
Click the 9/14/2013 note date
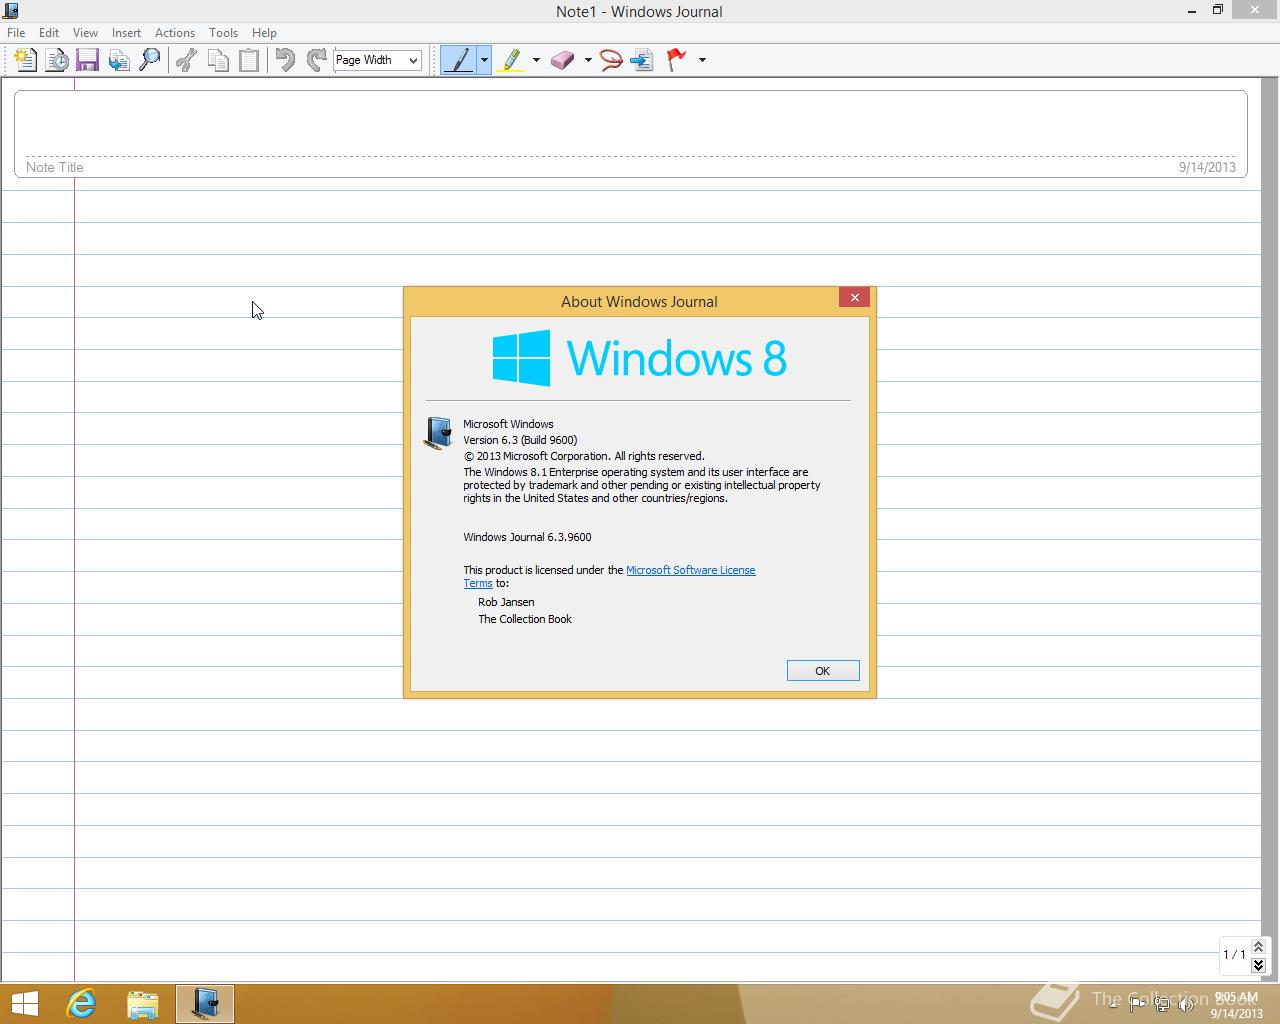click(1207, 167)
